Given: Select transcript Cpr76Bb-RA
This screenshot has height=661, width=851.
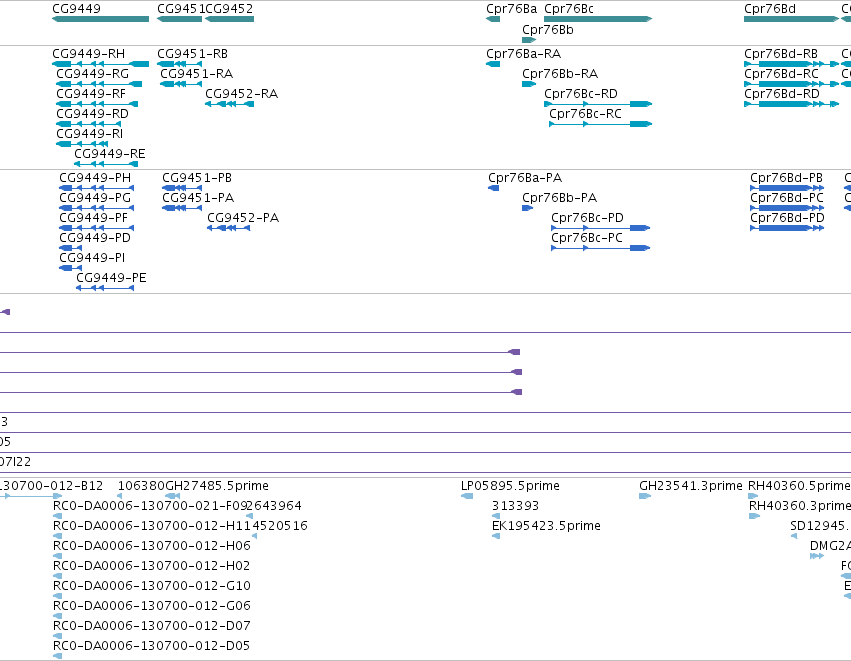Looking at the screenshot, I should (x=560, y=74).
